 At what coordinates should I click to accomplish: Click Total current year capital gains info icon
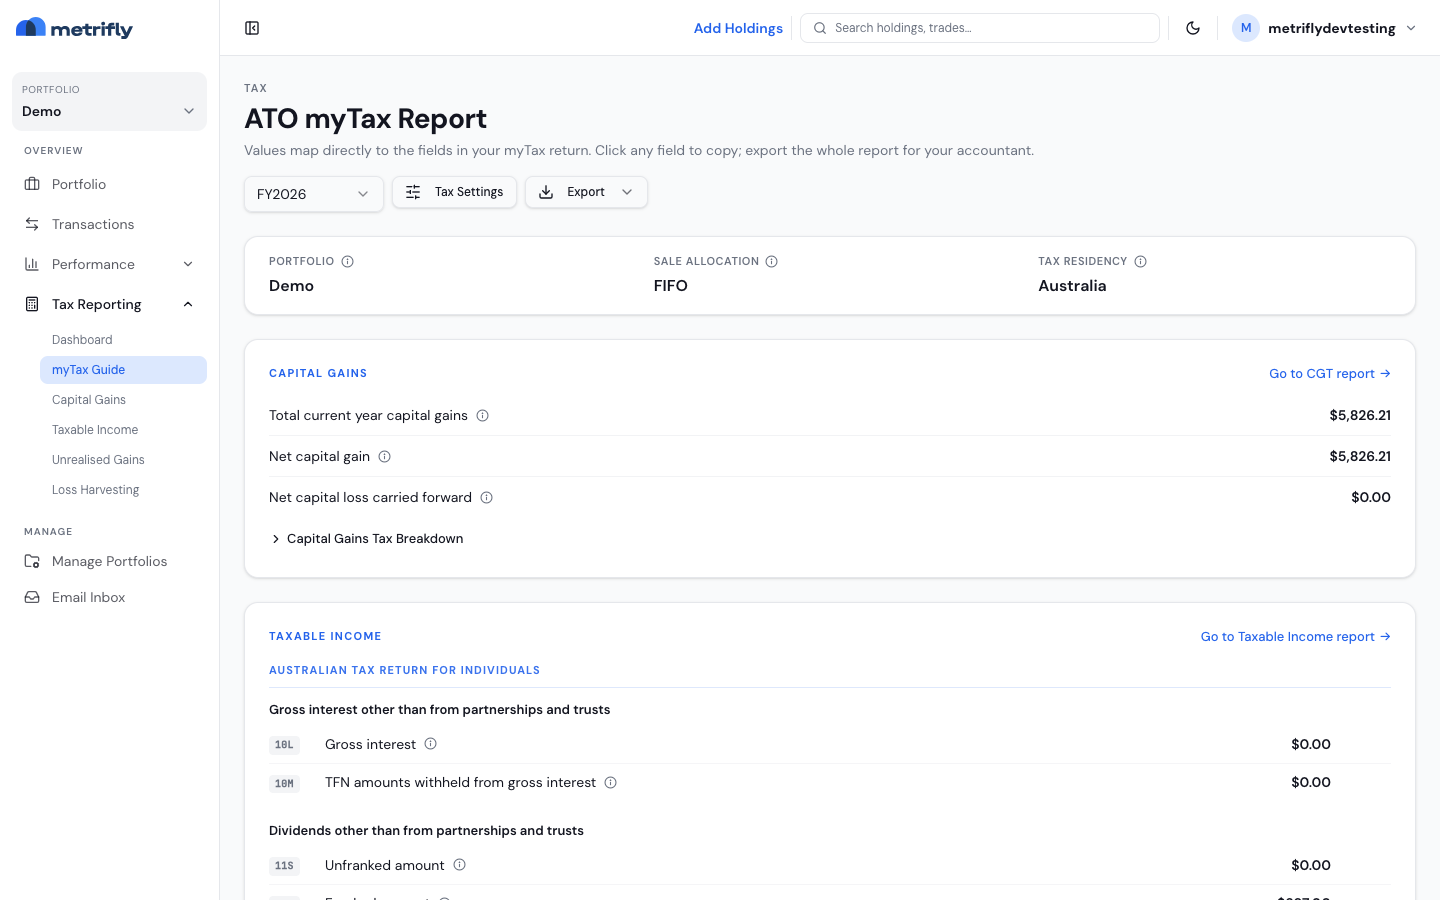coord(482,416)
